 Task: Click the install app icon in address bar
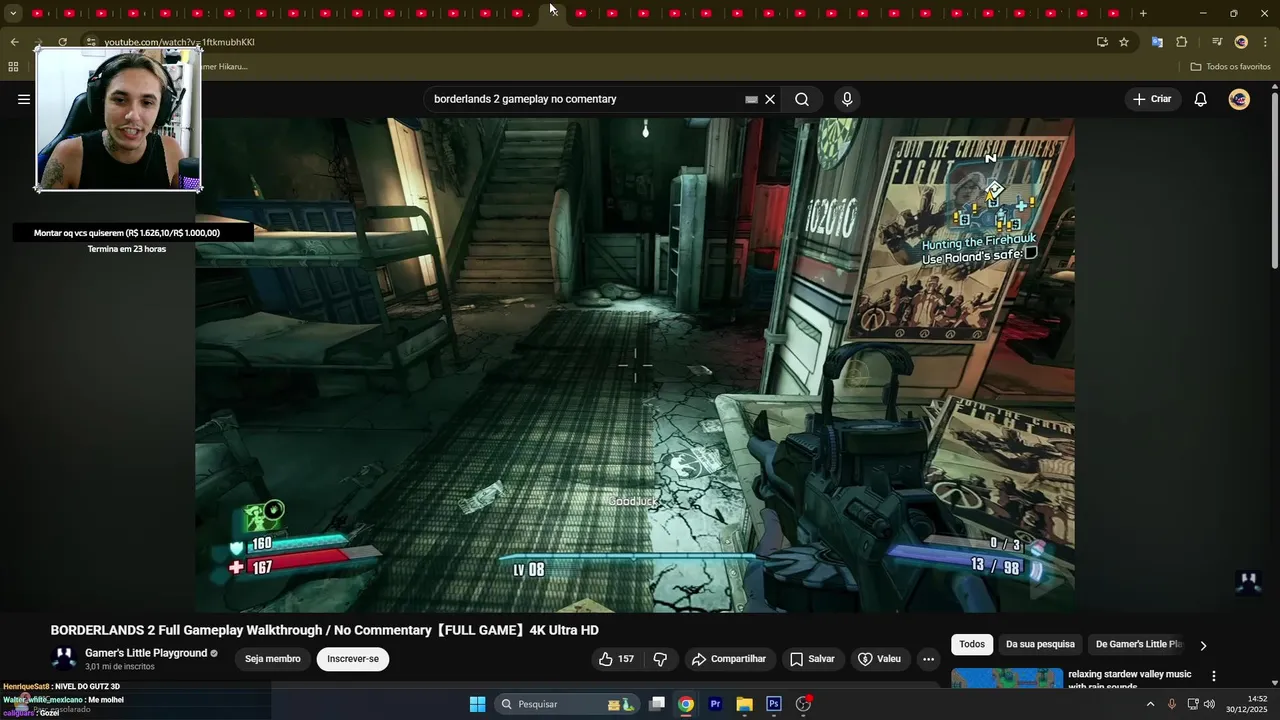[1102, 42]
